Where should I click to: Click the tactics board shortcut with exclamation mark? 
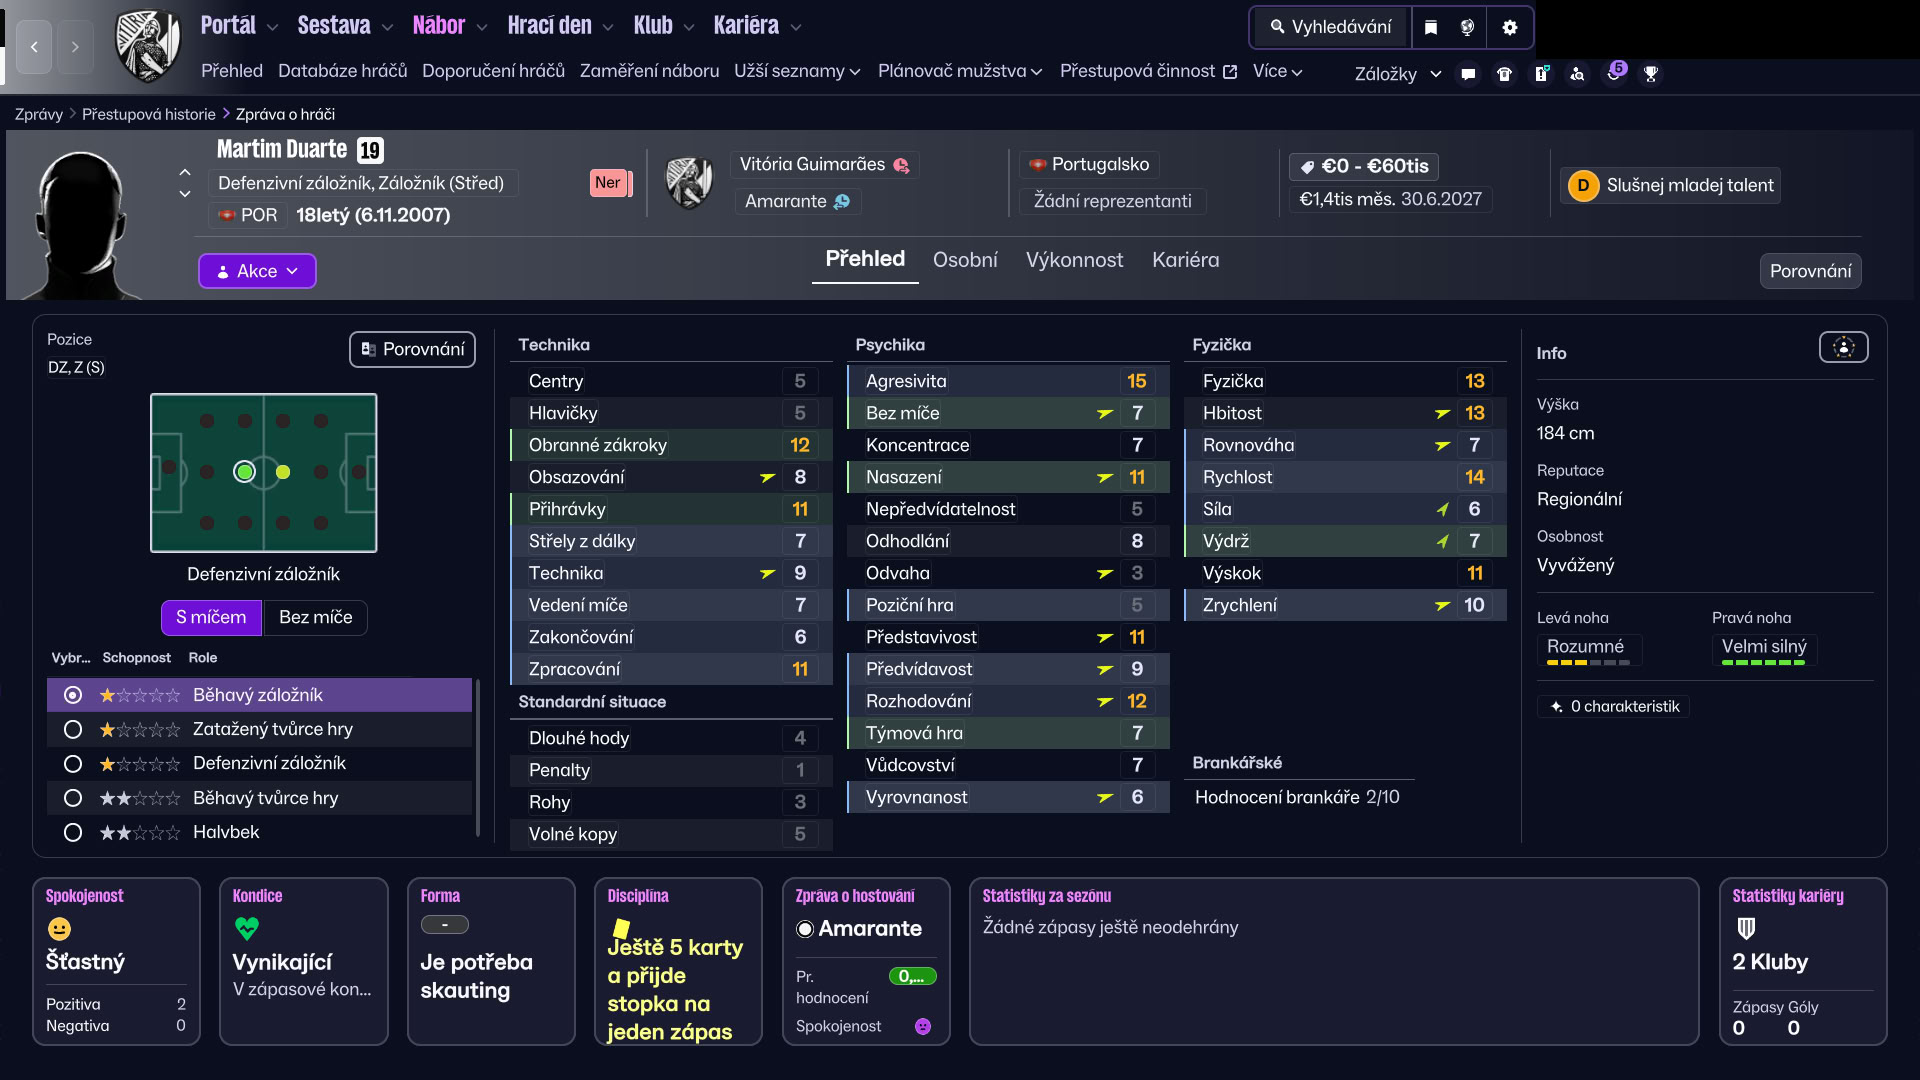point(1541,73)
